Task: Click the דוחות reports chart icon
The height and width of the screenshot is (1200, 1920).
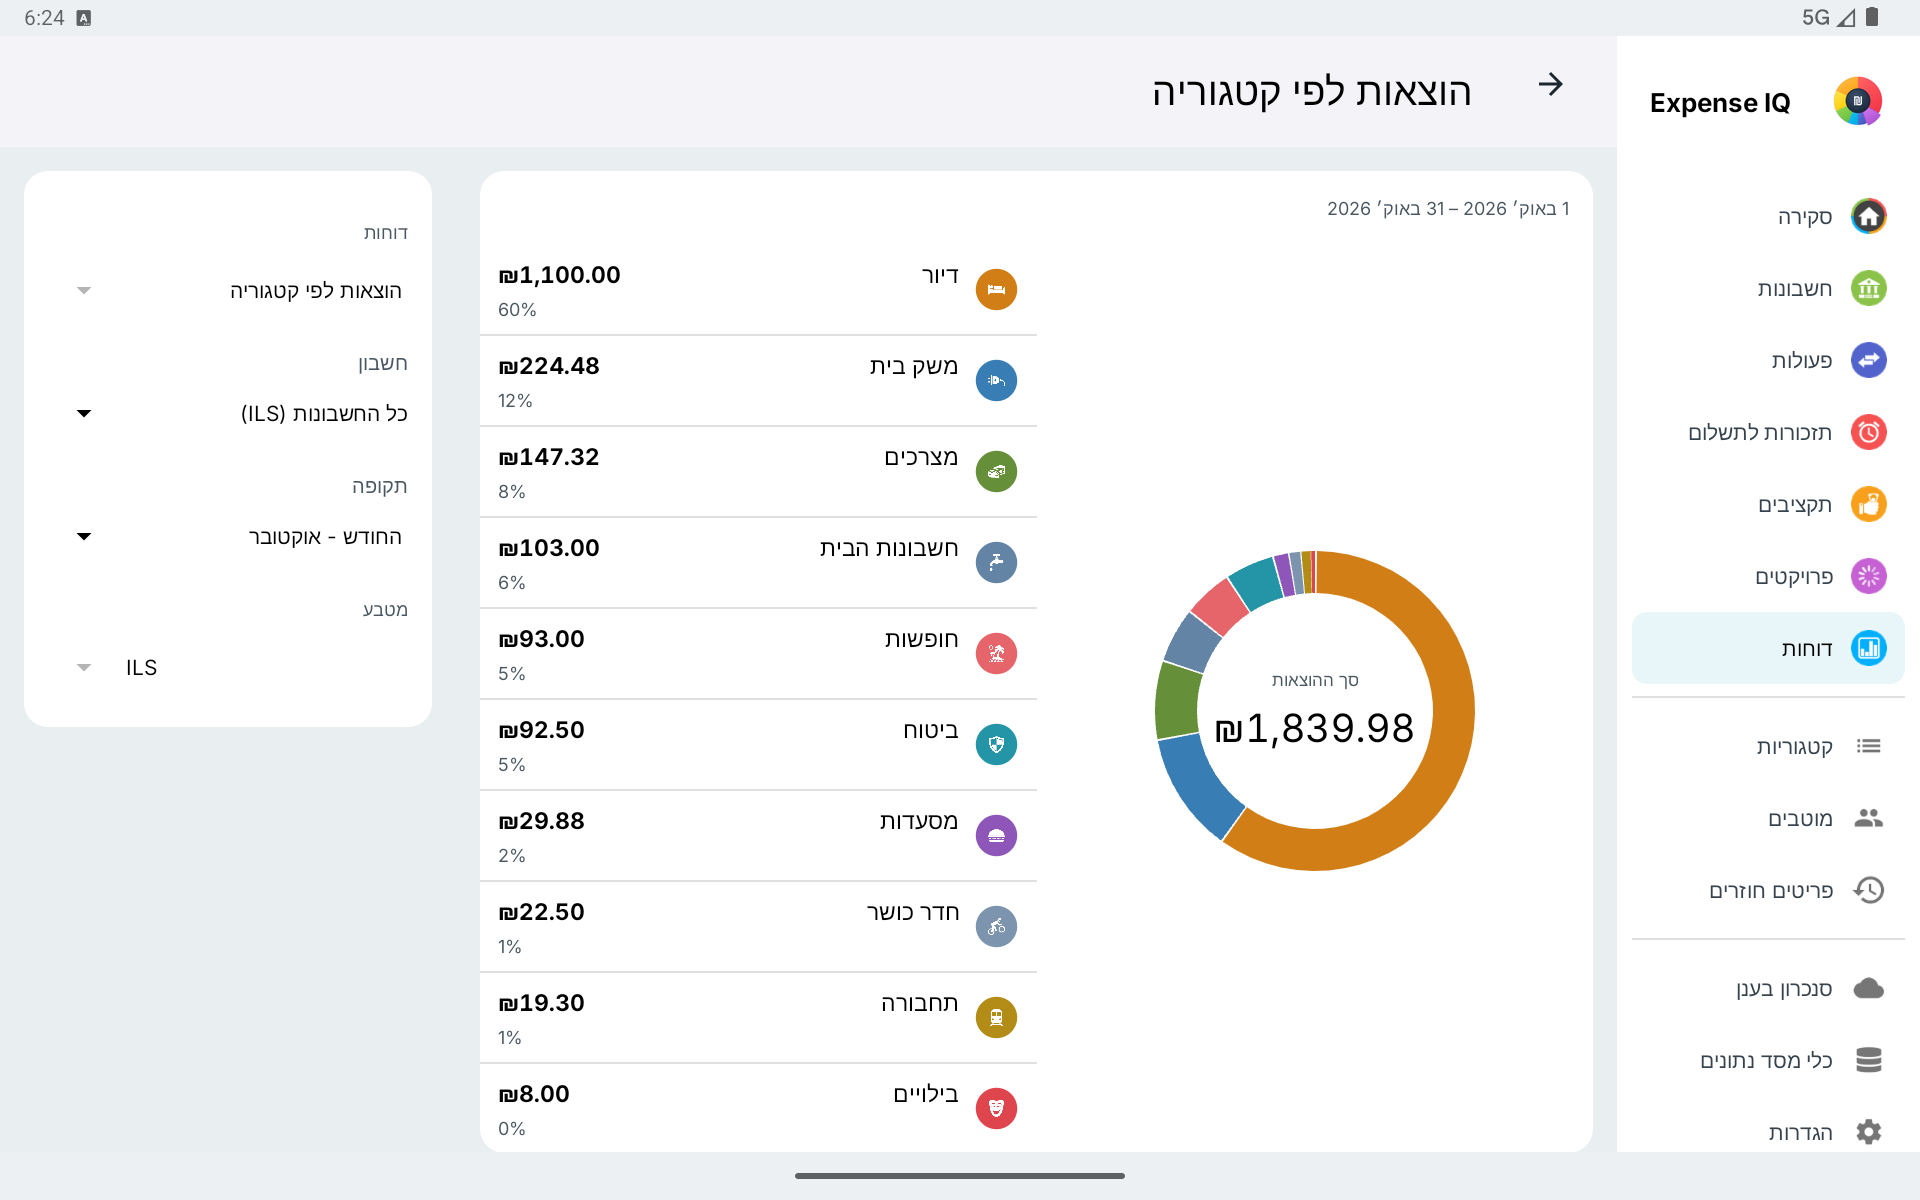Action: (x=1868, y=648)
